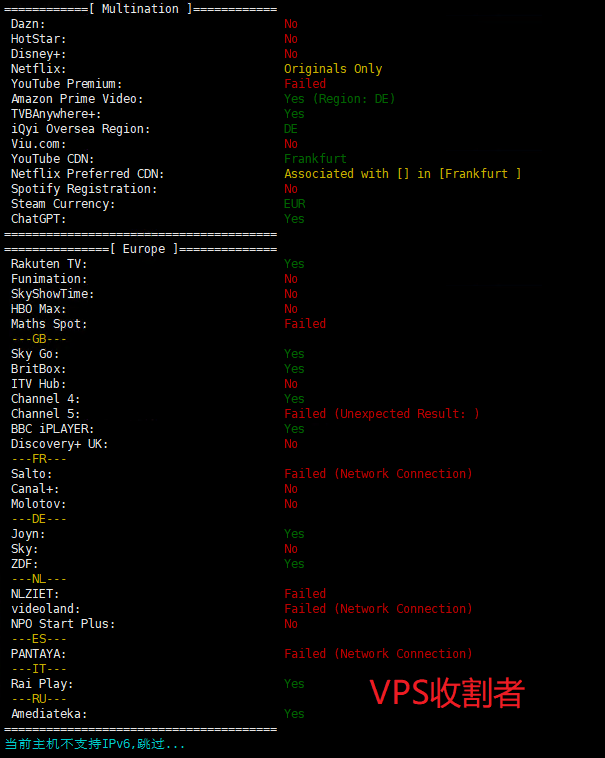Click the Amazon Prime Video 'Region: DE' result
The image size is (605, 758).
pyautogui.click(x=339, y=99)
